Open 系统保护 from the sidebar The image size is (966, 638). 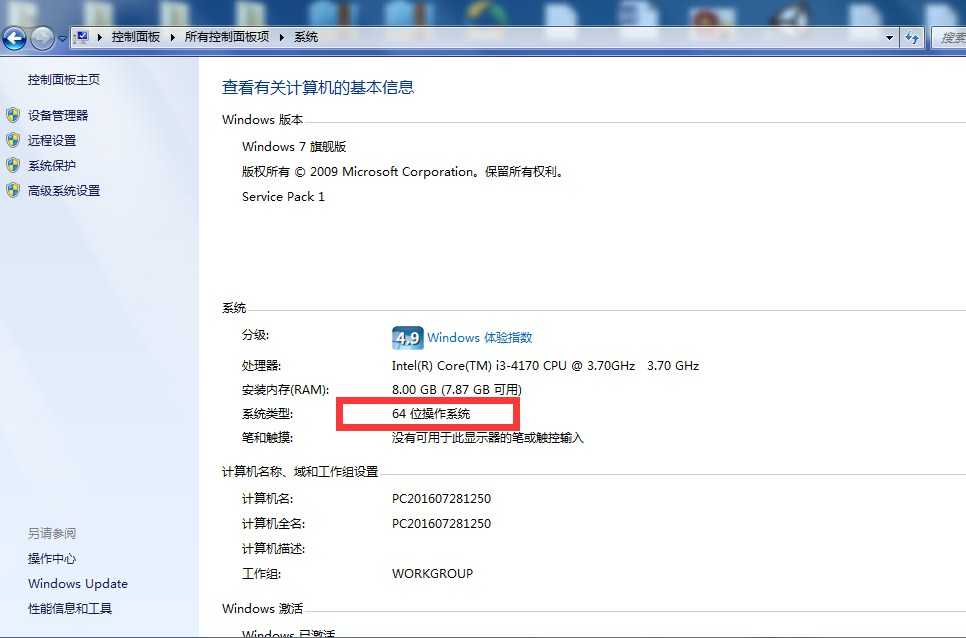point(52,166)
